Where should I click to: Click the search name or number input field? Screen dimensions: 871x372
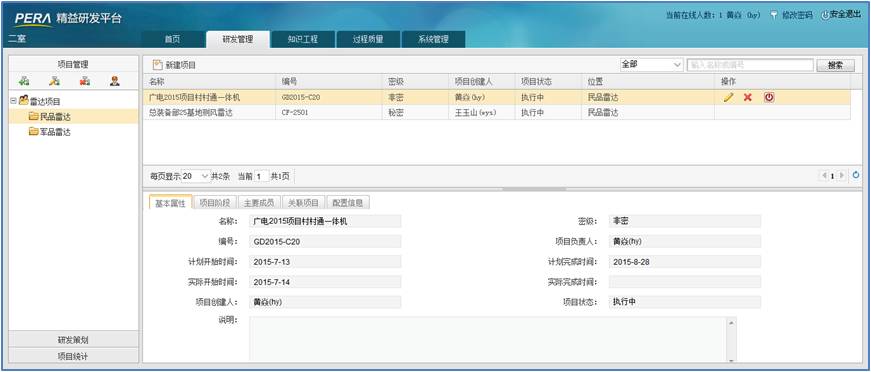coord(750,65)
